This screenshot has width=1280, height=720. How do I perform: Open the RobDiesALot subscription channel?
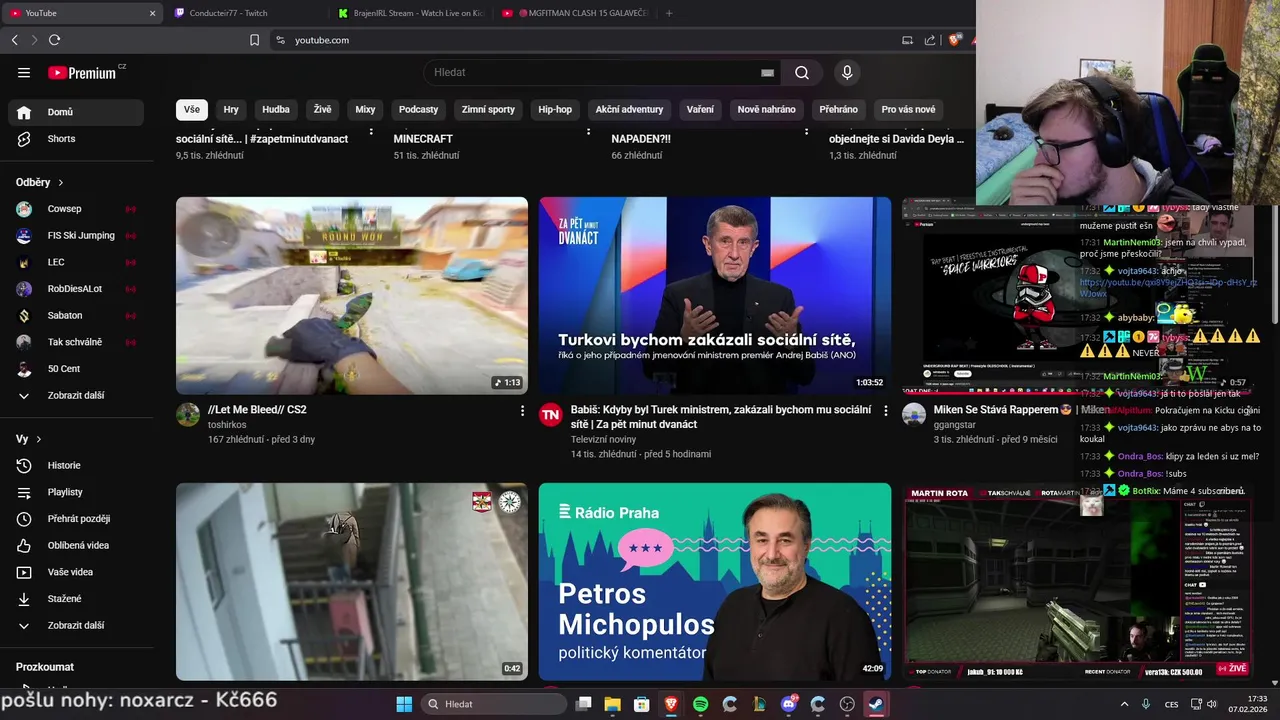pyautogui.click(x=76, y=289)
